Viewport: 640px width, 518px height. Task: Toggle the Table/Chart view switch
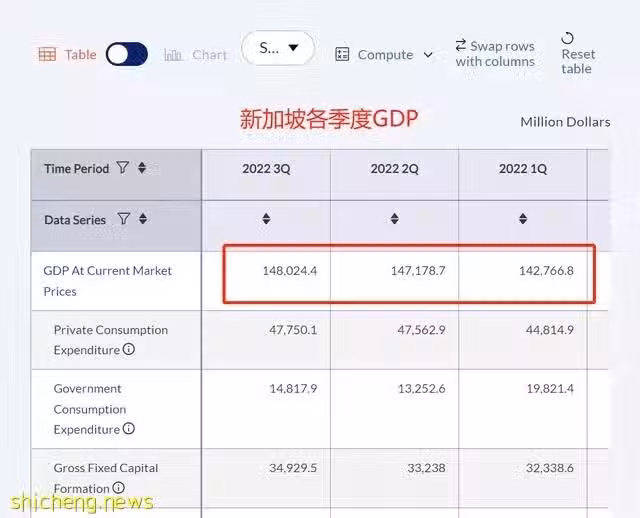point(127,54)
